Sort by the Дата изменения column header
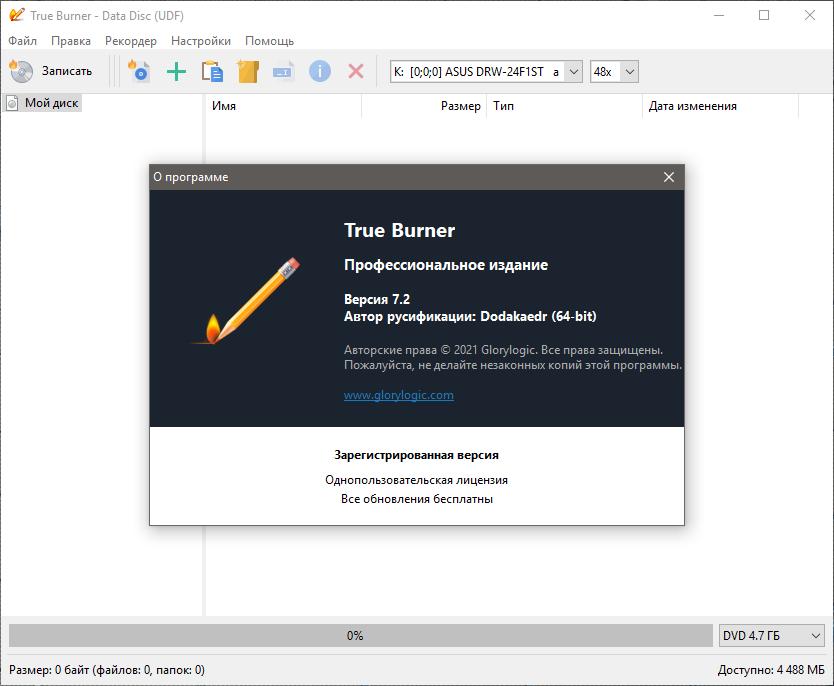This screenshot has height=686, width=834. pyautogui.click(x=692, y=106)
